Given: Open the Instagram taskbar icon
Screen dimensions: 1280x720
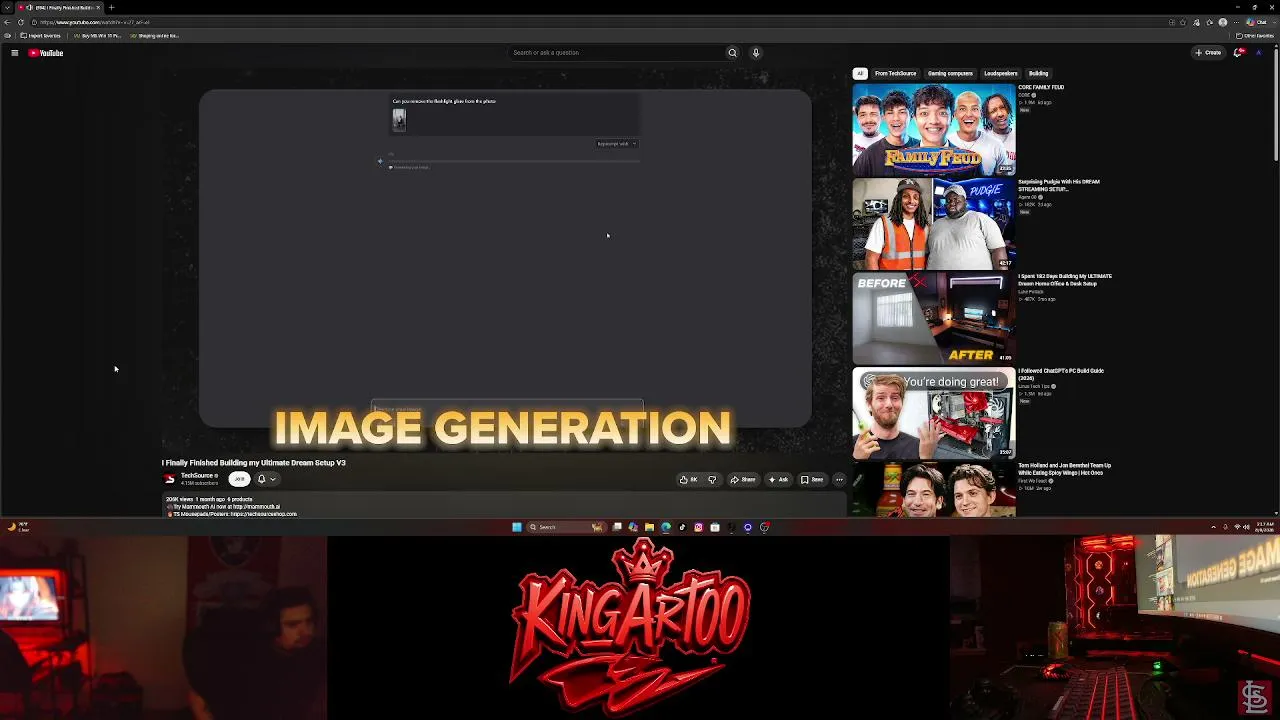Looking at the screenshot, I should pyautogui.click(x=698, y=527).
